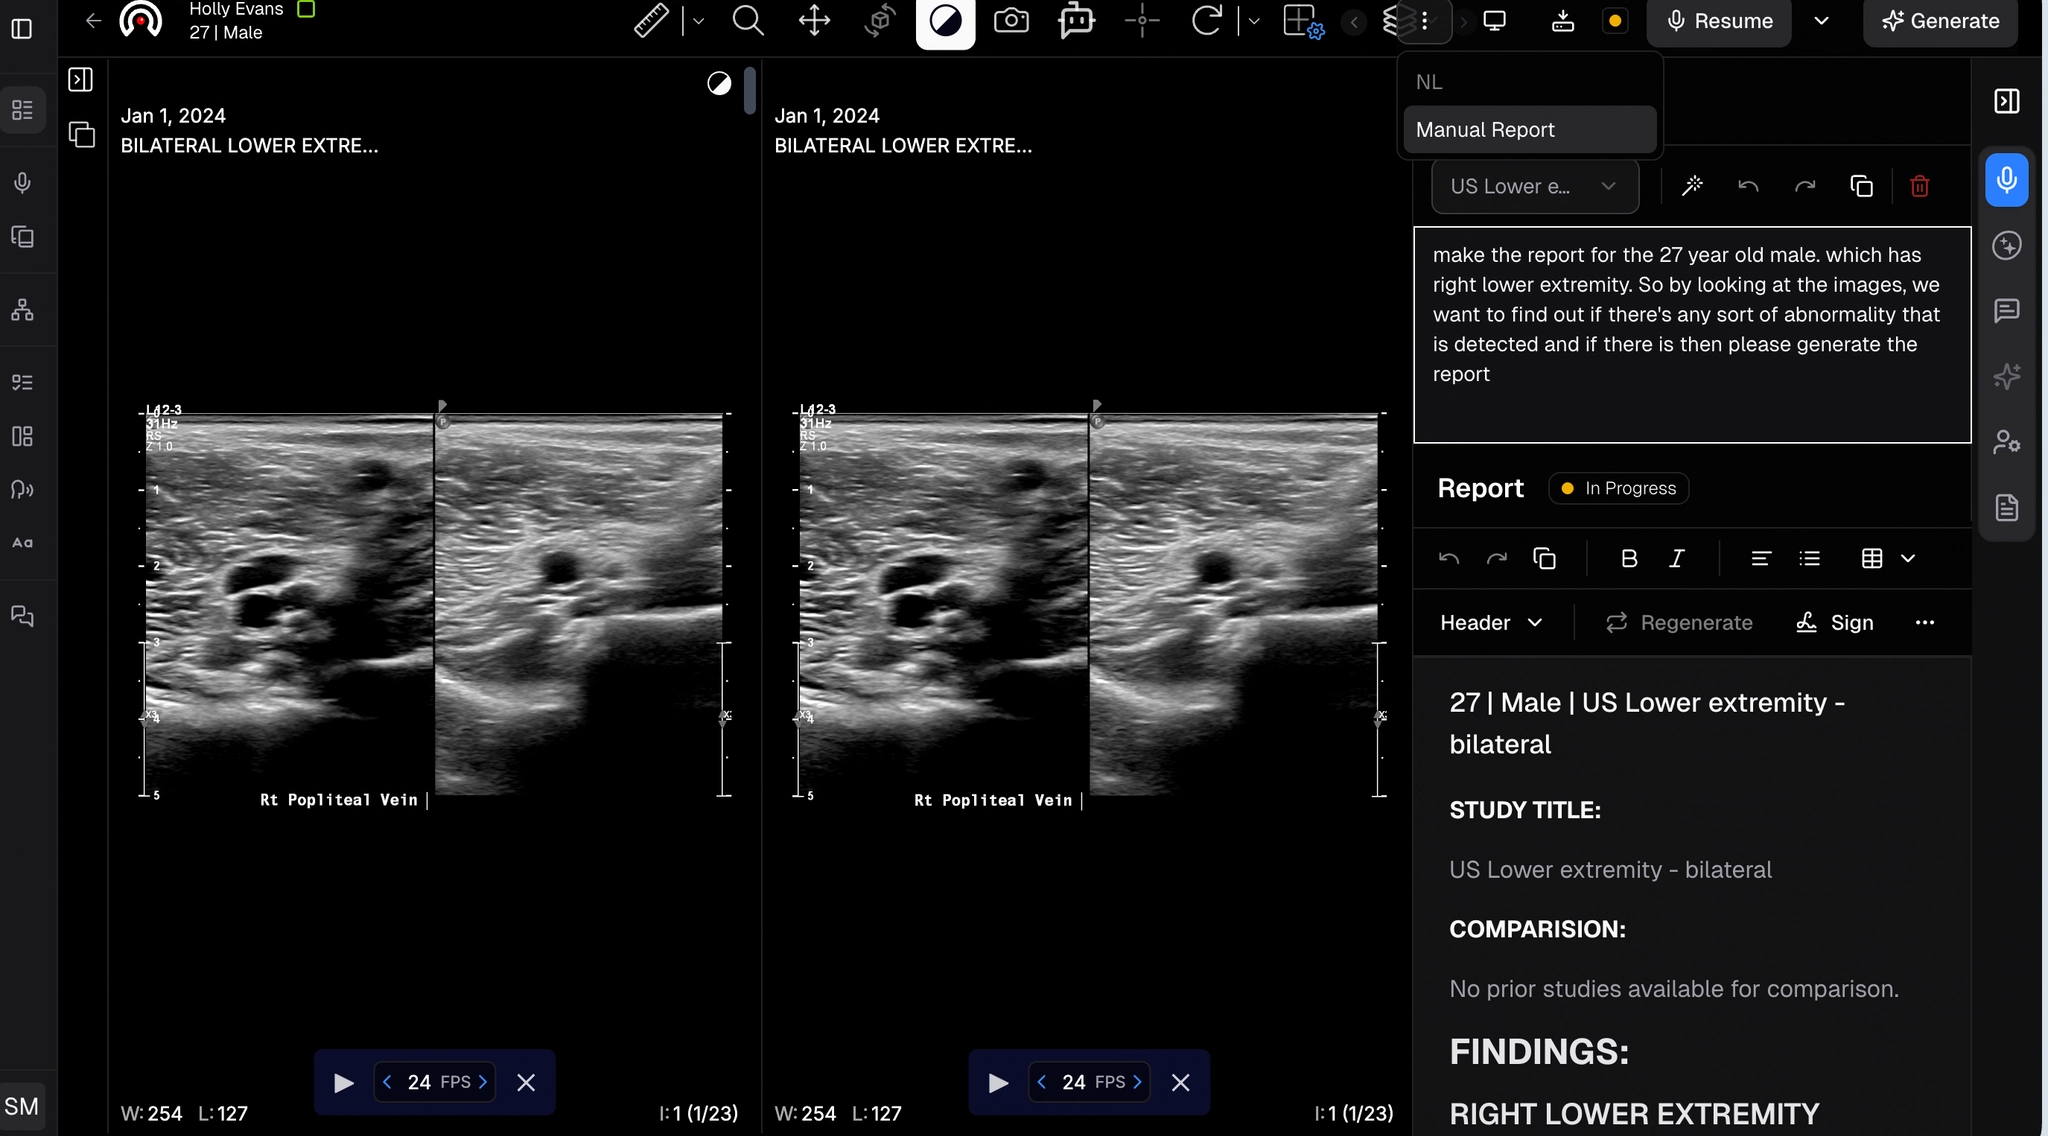Screen dimensions: 2048x1136
Task: Open the US Lower e... template dropdown
Action: point(1535,186)
